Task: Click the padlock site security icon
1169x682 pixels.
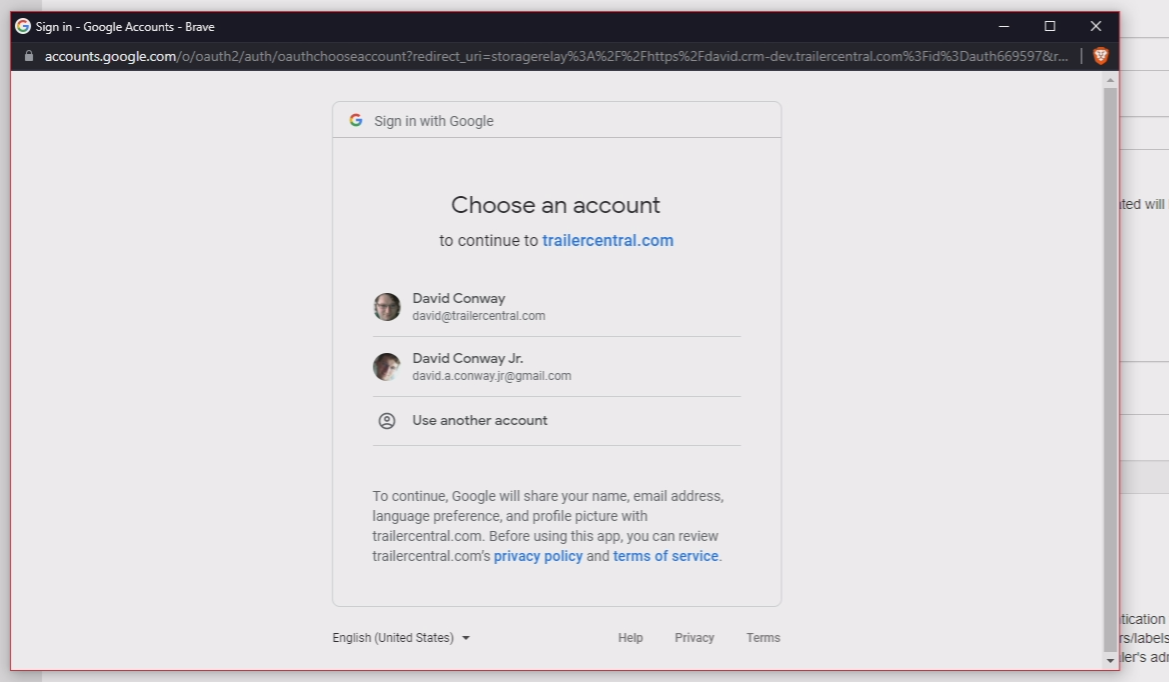Action: [29, 56]
